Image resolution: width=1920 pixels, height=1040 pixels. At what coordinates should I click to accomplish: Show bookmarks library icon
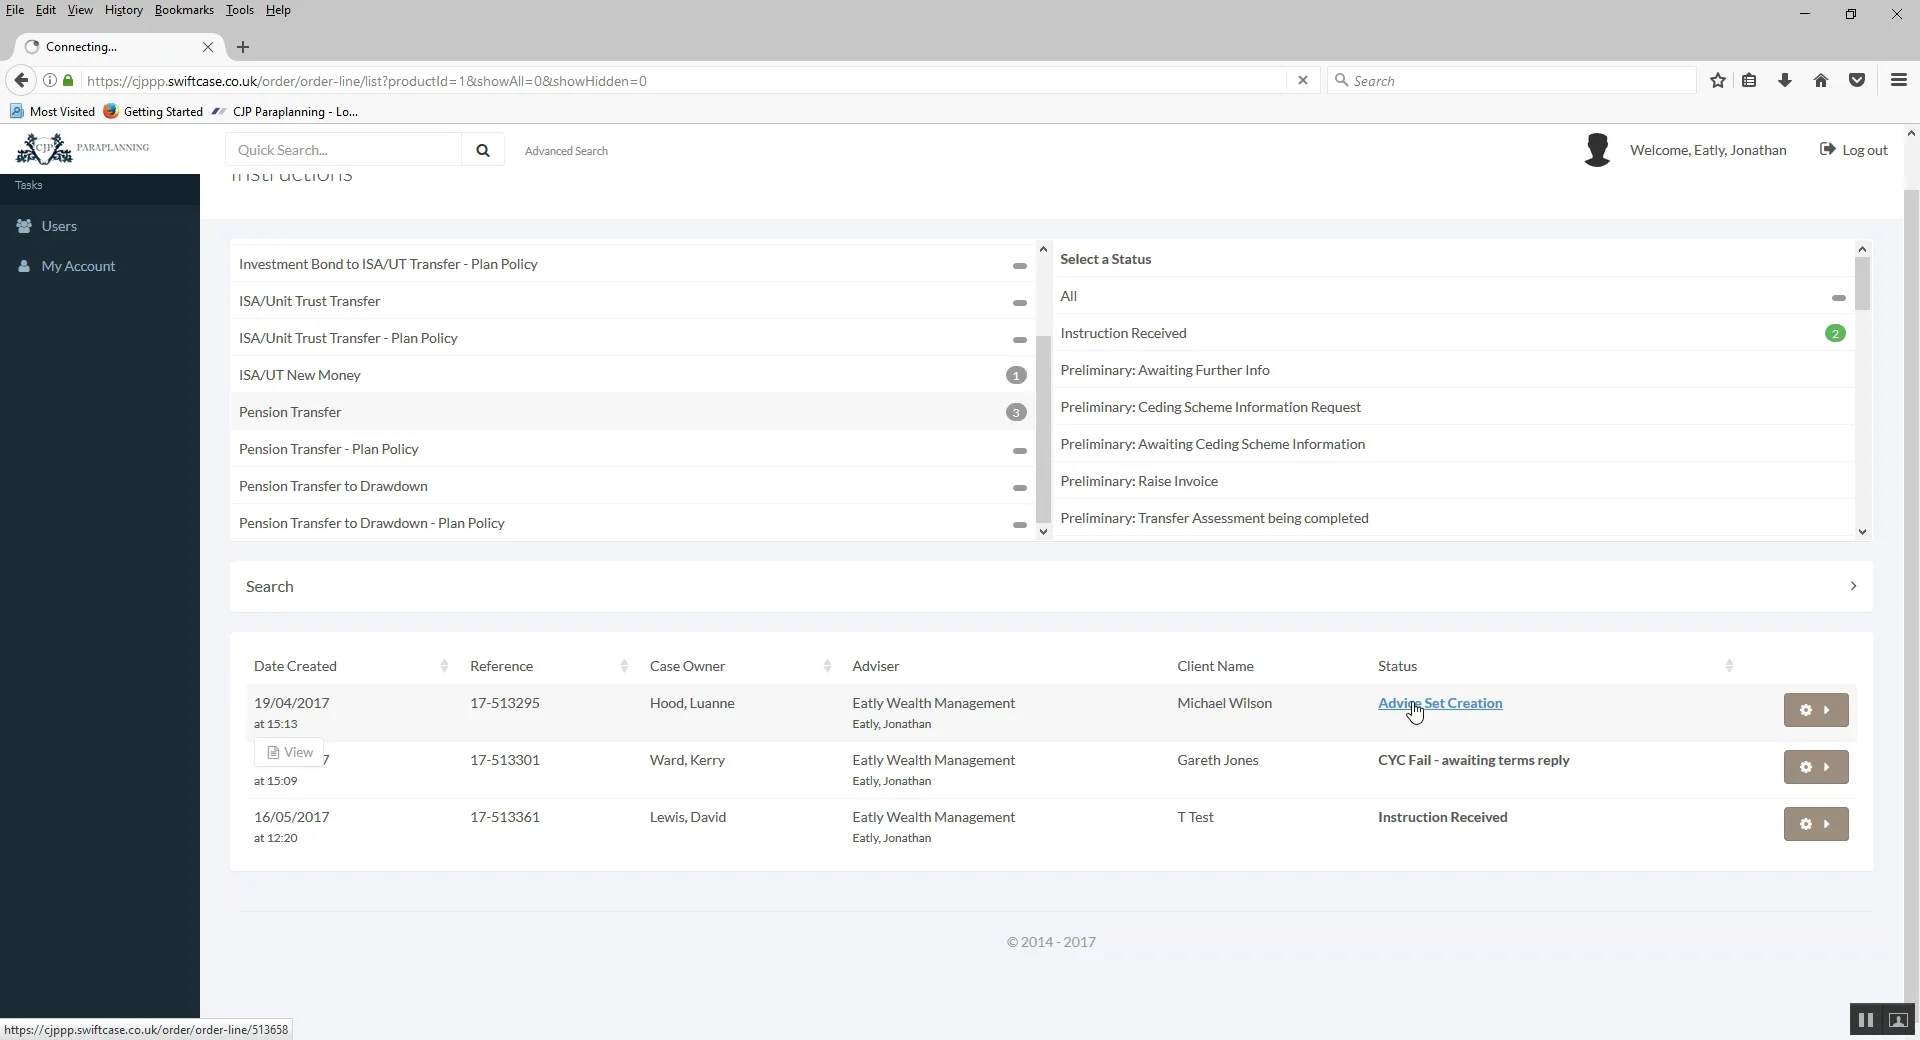[1749, 81]
